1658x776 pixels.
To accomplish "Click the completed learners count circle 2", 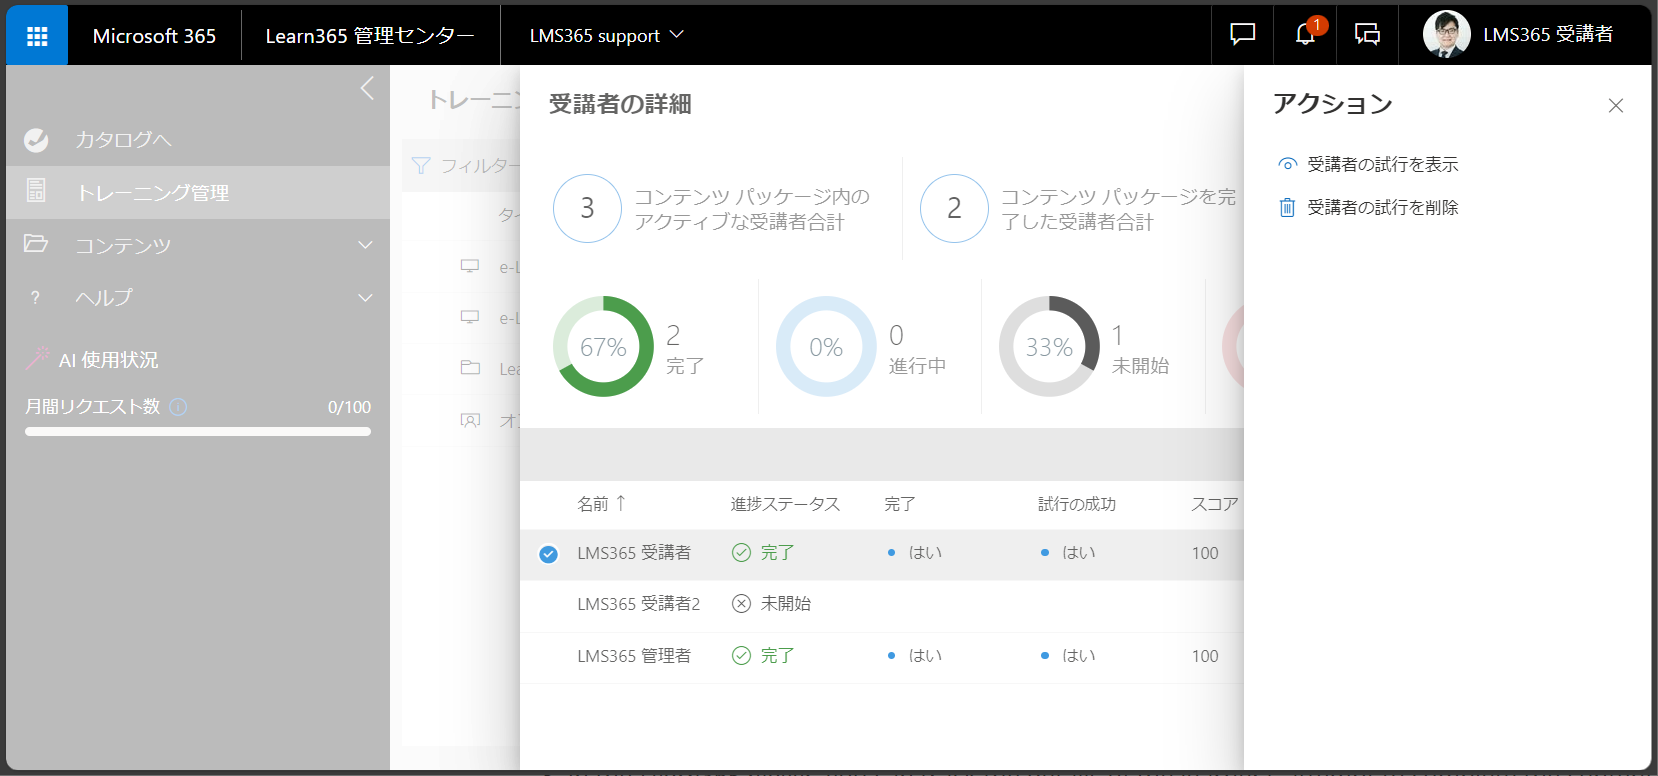I will (x=954, y=208).
